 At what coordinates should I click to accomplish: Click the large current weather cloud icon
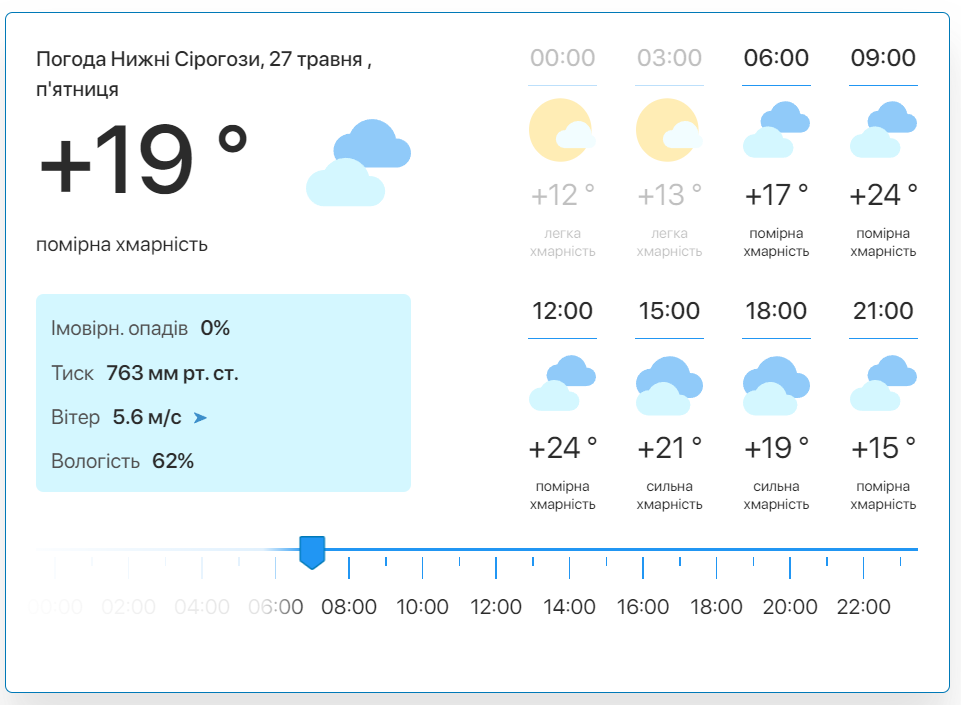[x=359, y=163]
